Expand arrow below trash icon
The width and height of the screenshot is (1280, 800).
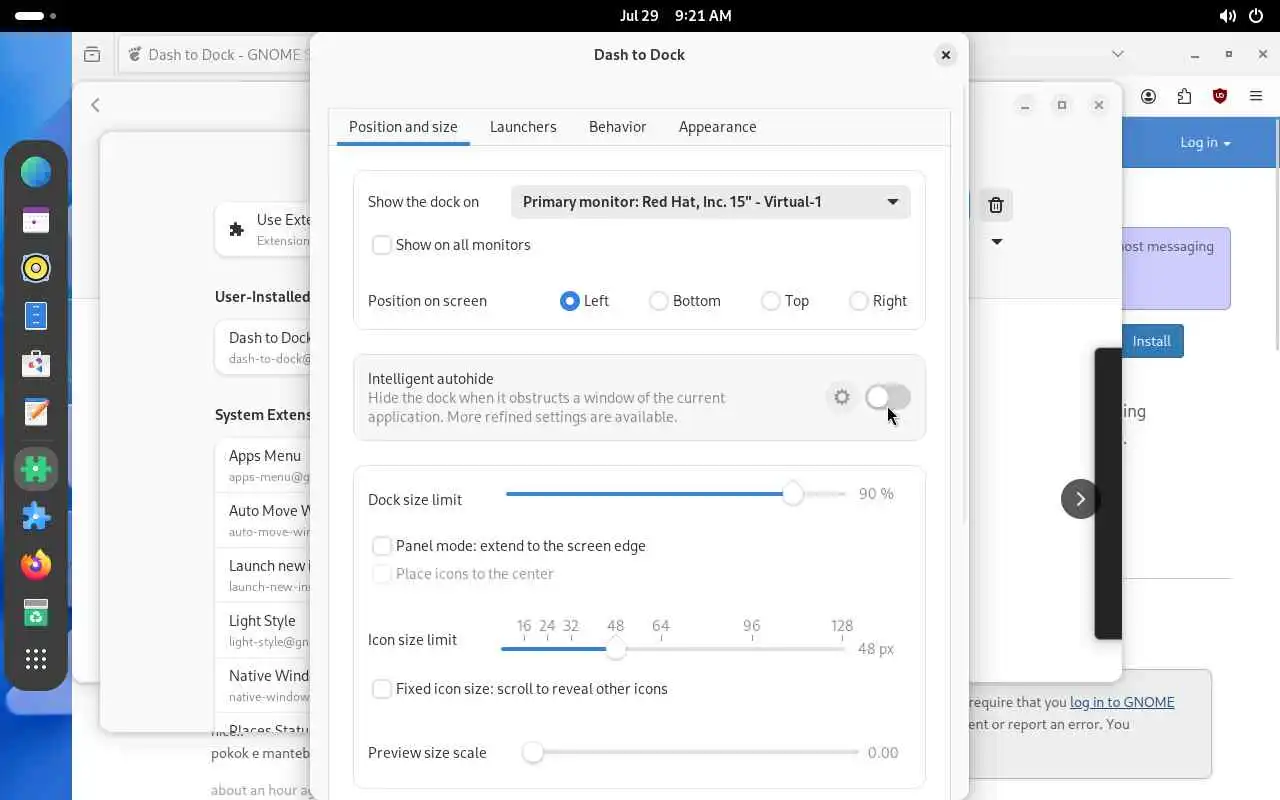(x=996, y=241)
